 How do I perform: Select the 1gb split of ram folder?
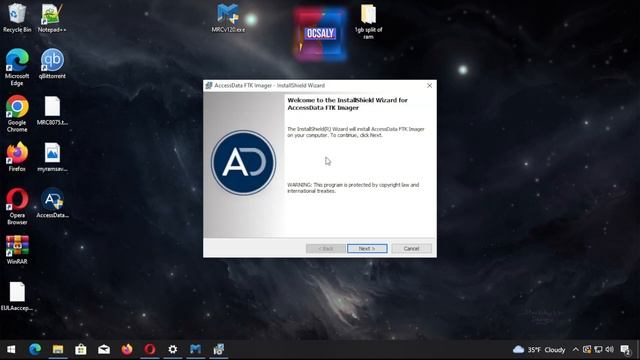[368, 21]
